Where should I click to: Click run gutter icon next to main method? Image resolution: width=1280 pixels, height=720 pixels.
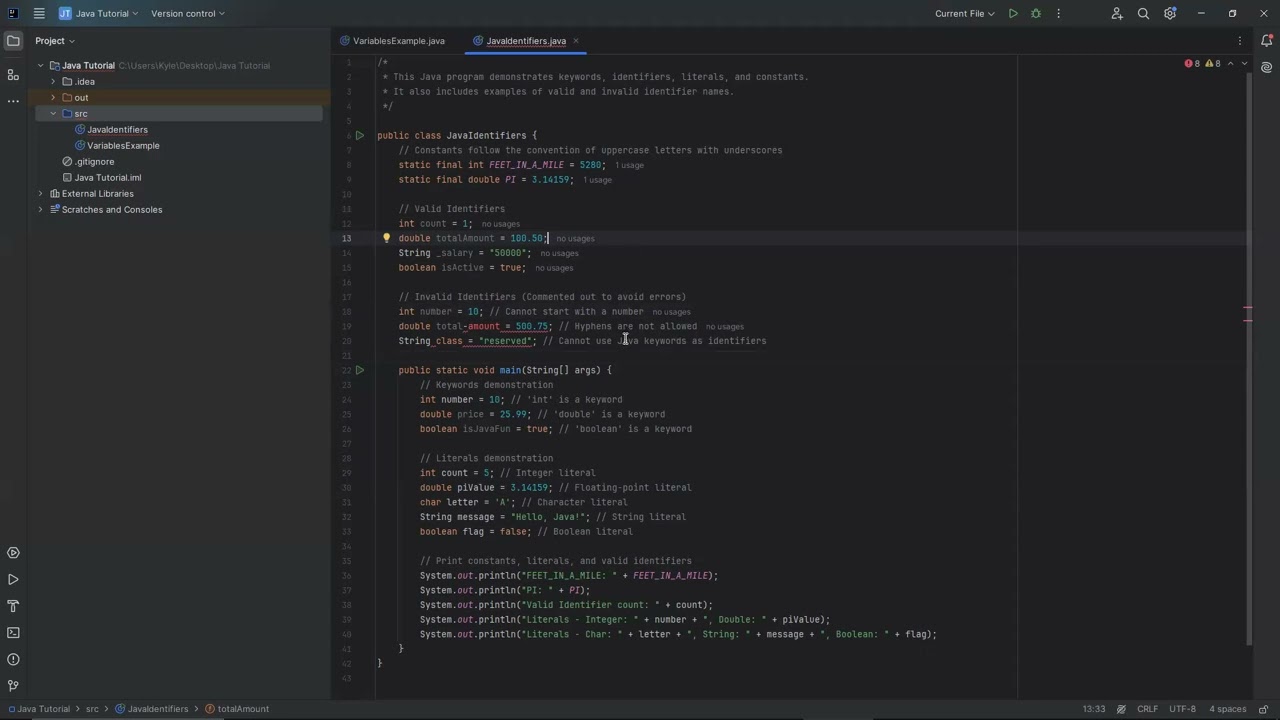tap(360, 370)
